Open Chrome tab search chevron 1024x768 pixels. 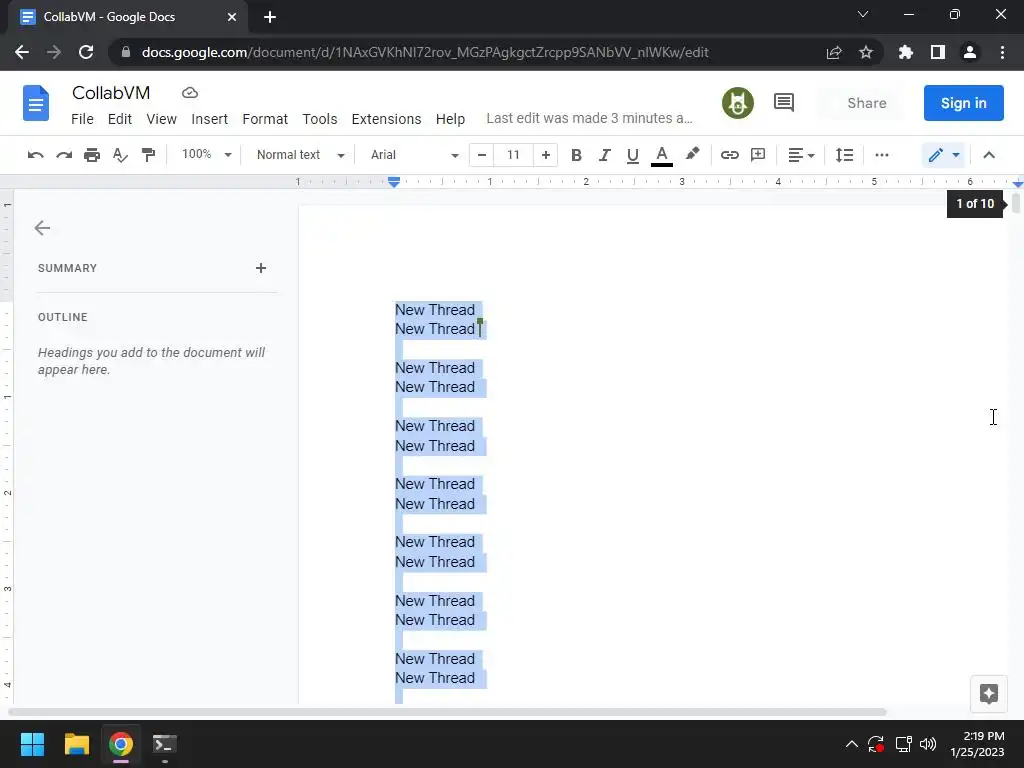pos(863,14)
